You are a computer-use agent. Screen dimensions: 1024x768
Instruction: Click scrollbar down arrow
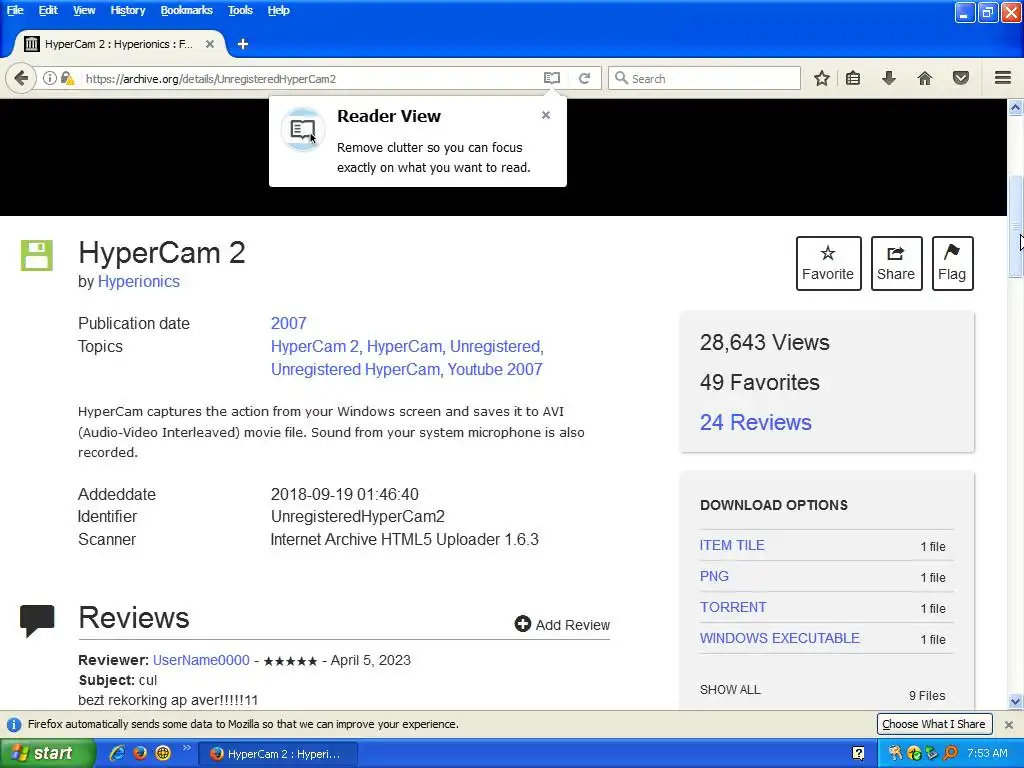[1016, 702]
